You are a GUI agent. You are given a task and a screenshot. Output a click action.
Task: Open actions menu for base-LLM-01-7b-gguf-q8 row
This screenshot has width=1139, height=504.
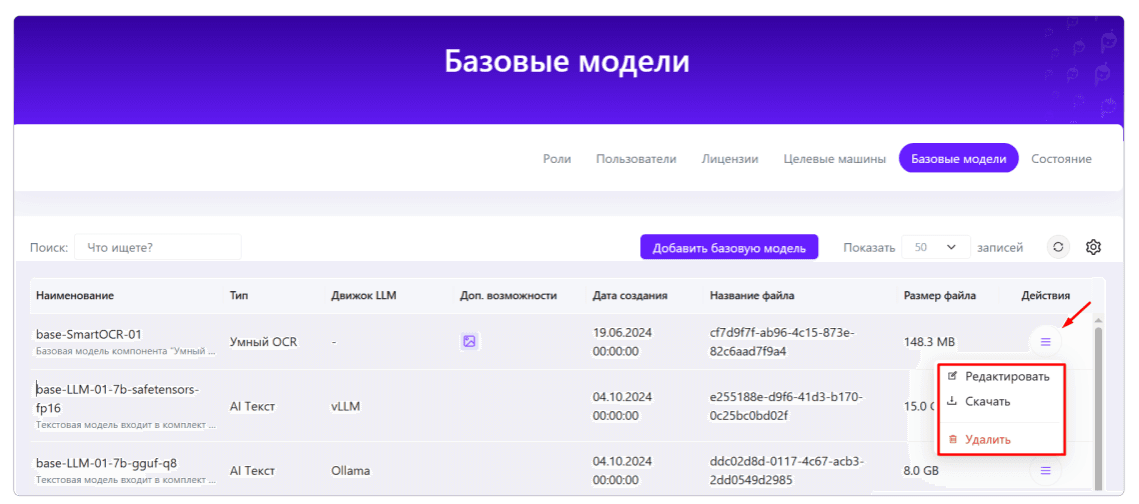1045,471
